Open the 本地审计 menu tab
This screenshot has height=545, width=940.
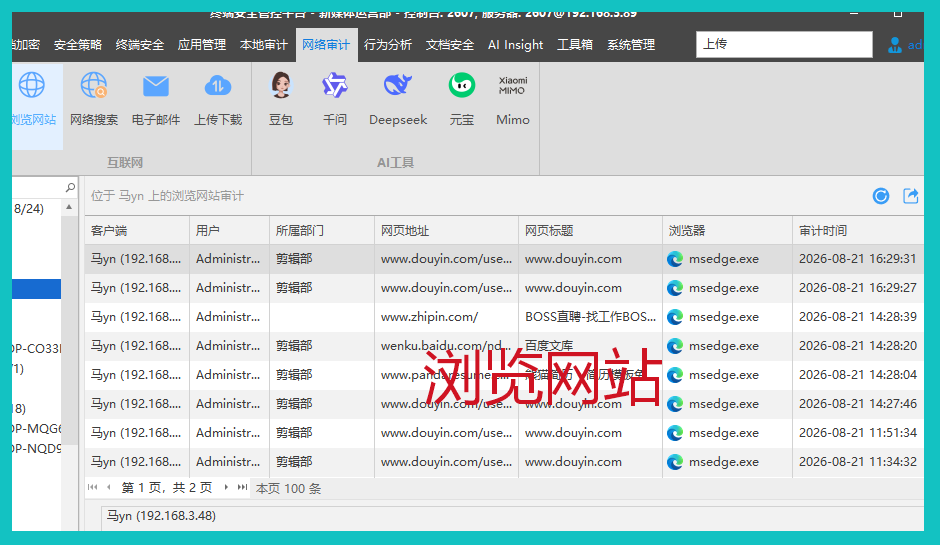coord(264,45)
